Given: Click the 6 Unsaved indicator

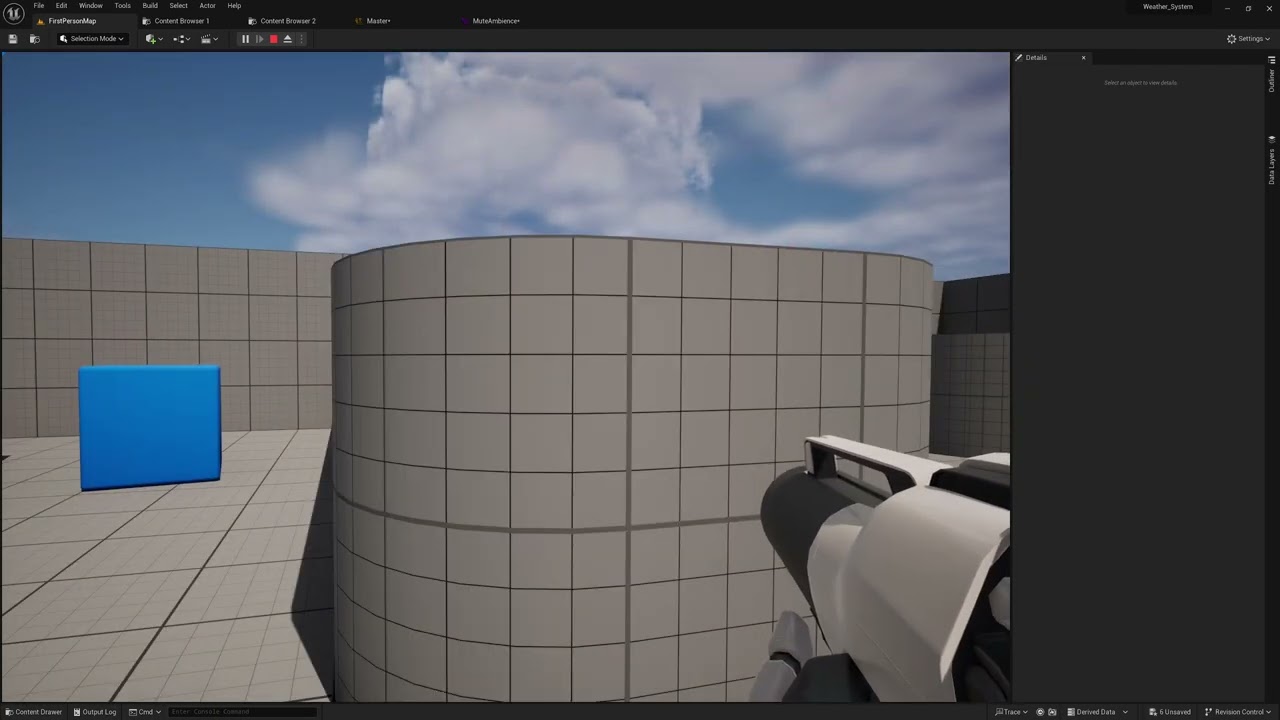Looking at the screenshot, I should point(1170,712).
